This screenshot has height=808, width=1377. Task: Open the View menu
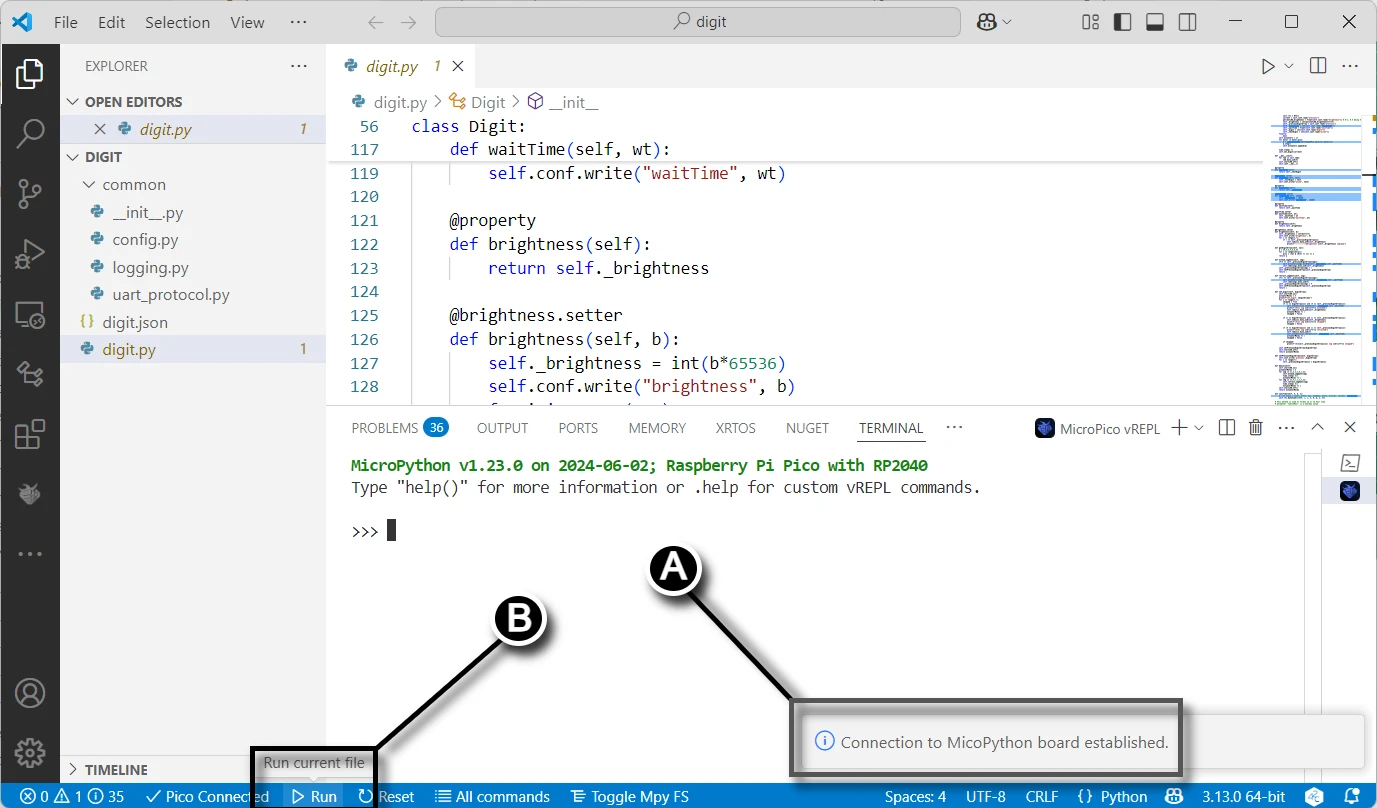pos(247,22)
